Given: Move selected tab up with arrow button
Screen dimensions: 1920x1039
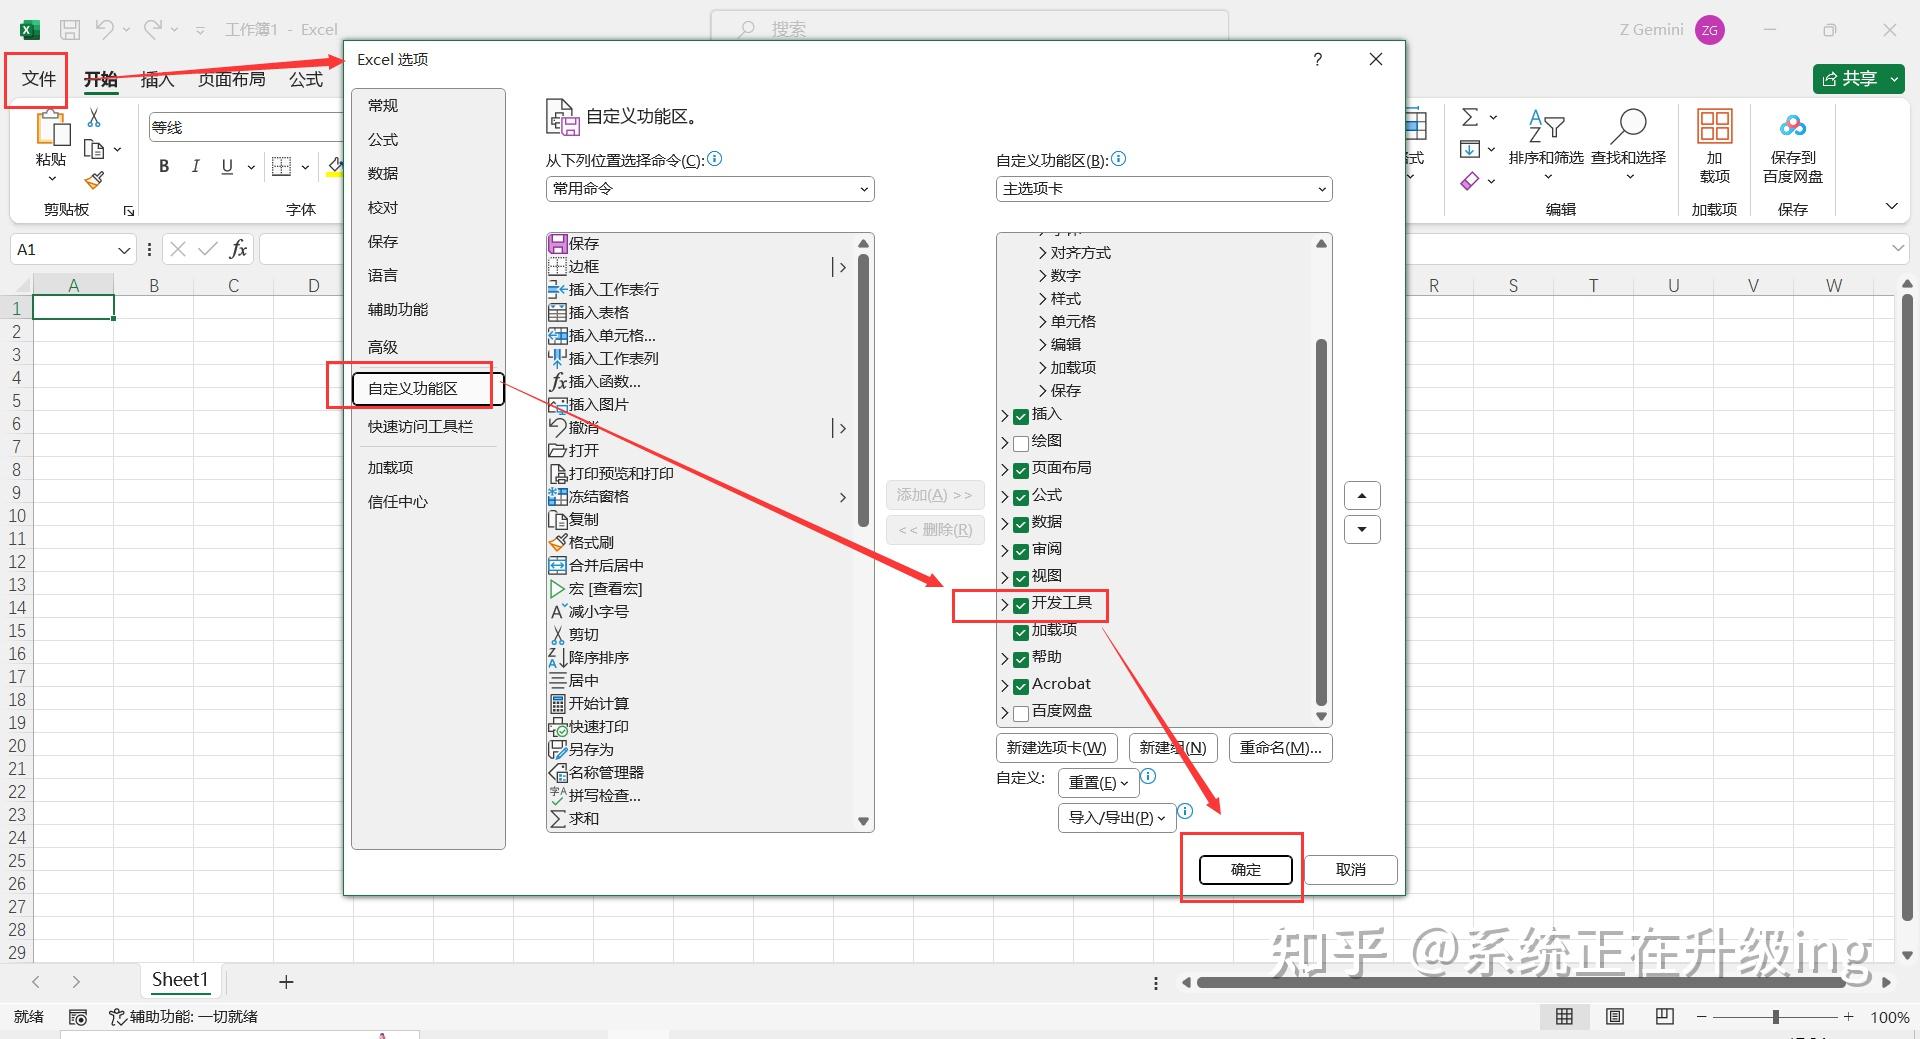Looking at the screenshot, I should coord(1362,496).
